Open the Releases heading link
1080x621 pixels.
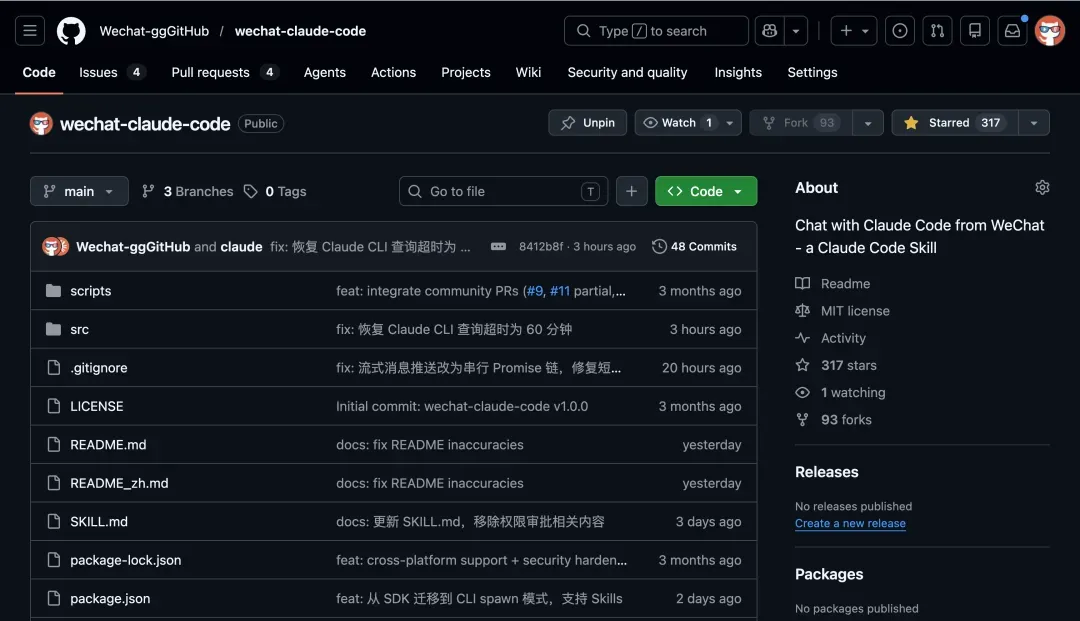(x=827, y=472)
